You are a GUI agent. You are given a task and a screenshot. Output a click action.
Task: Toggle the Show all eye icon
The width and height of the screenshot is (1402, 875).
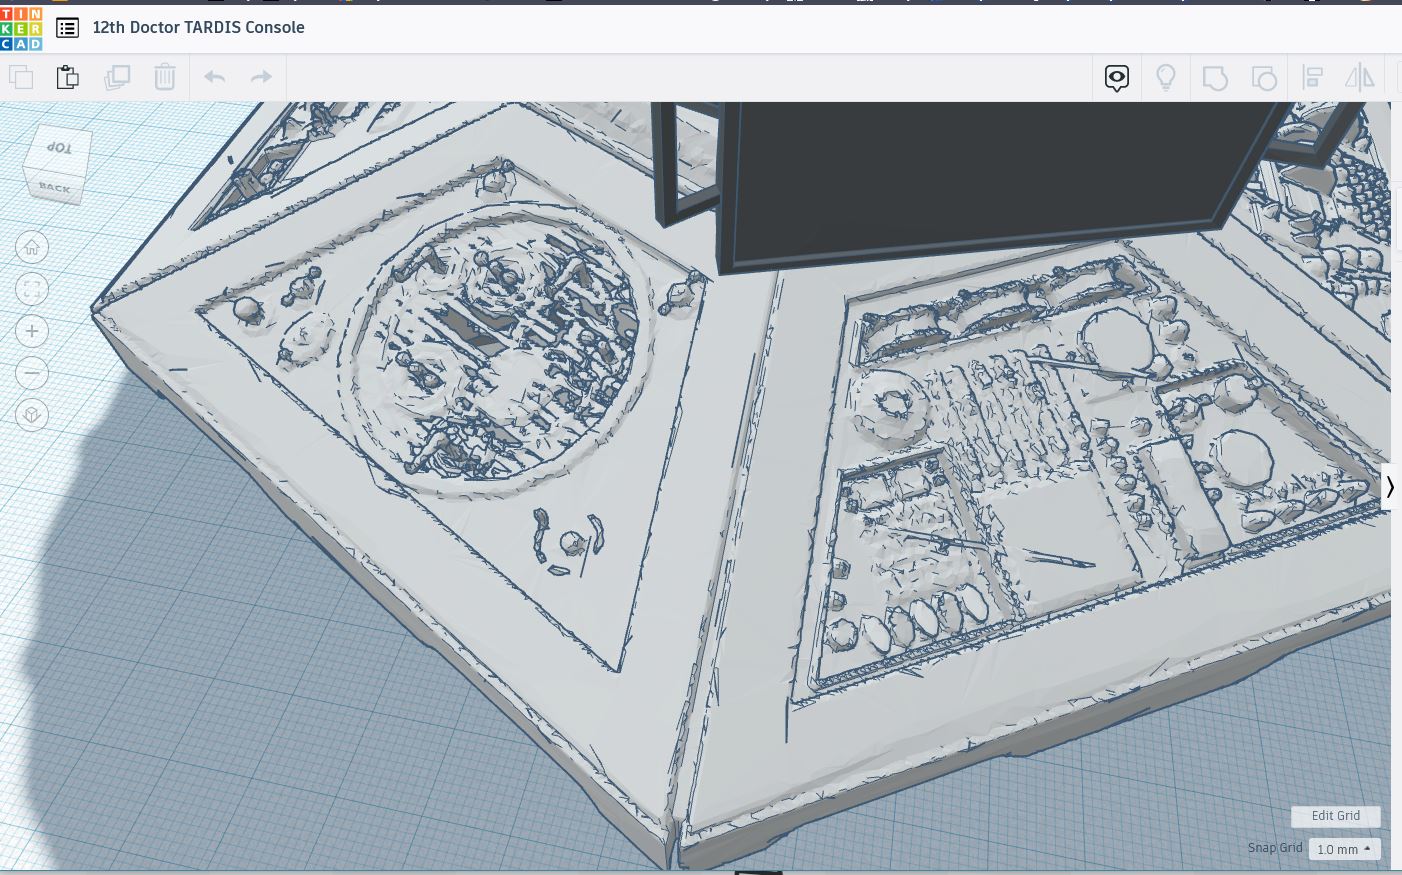point(1117,78)
